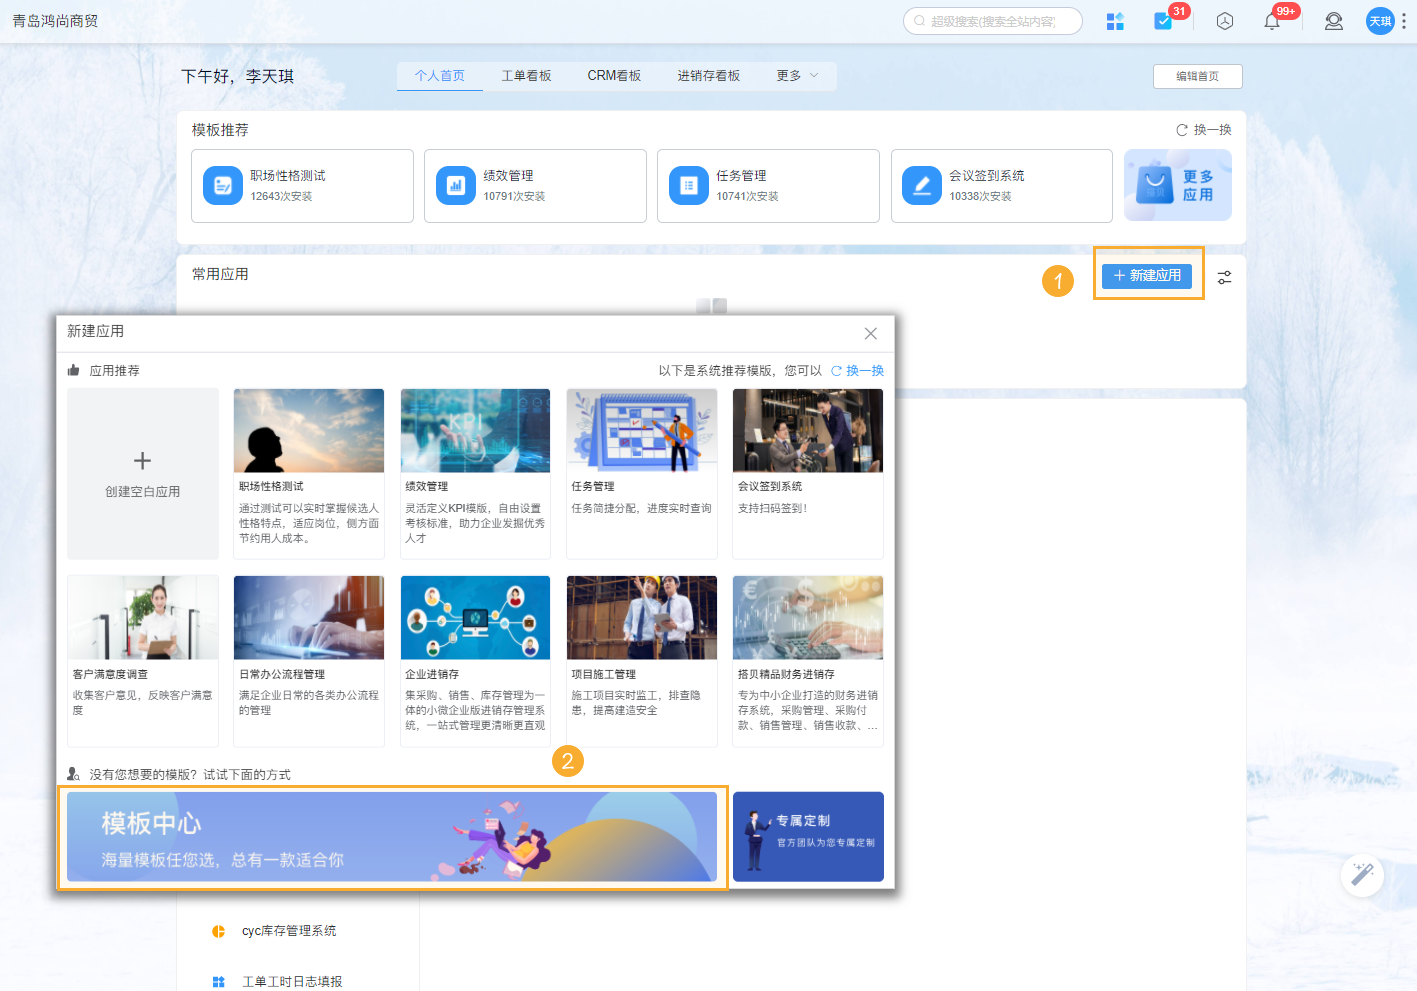Click the hexagon app center icon
Viewport: 1417px width, 991px height.
[x=1224, y=21]
